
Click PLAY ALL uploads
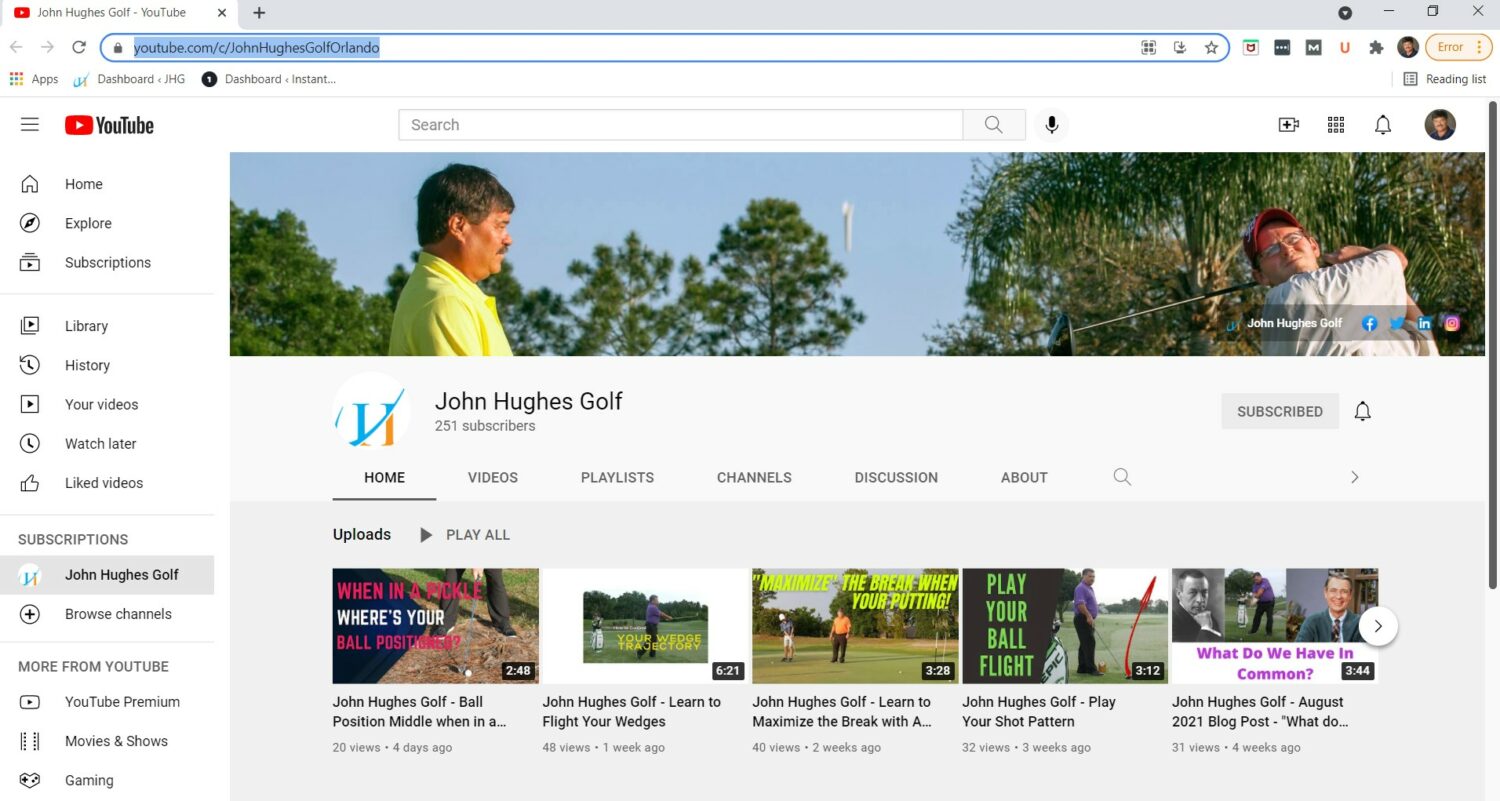(x=465, y=535)
